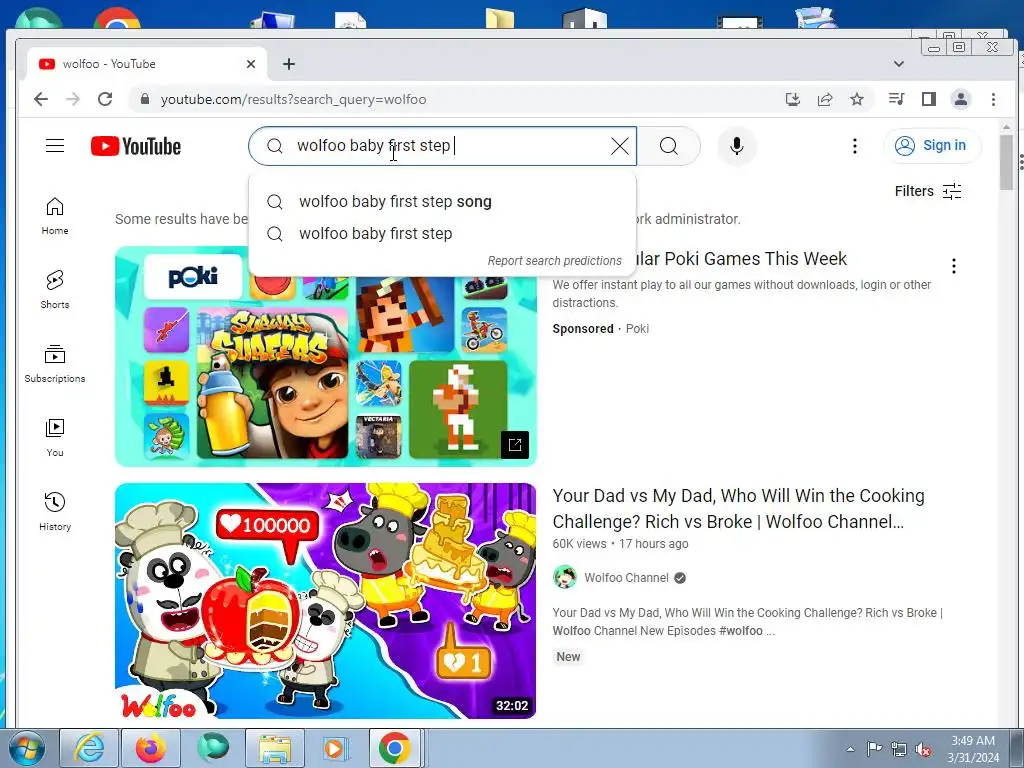Open the YouTube guide hamburger menu
The width and height of the screenshot is (1024, 768).
tap(55, 146)
